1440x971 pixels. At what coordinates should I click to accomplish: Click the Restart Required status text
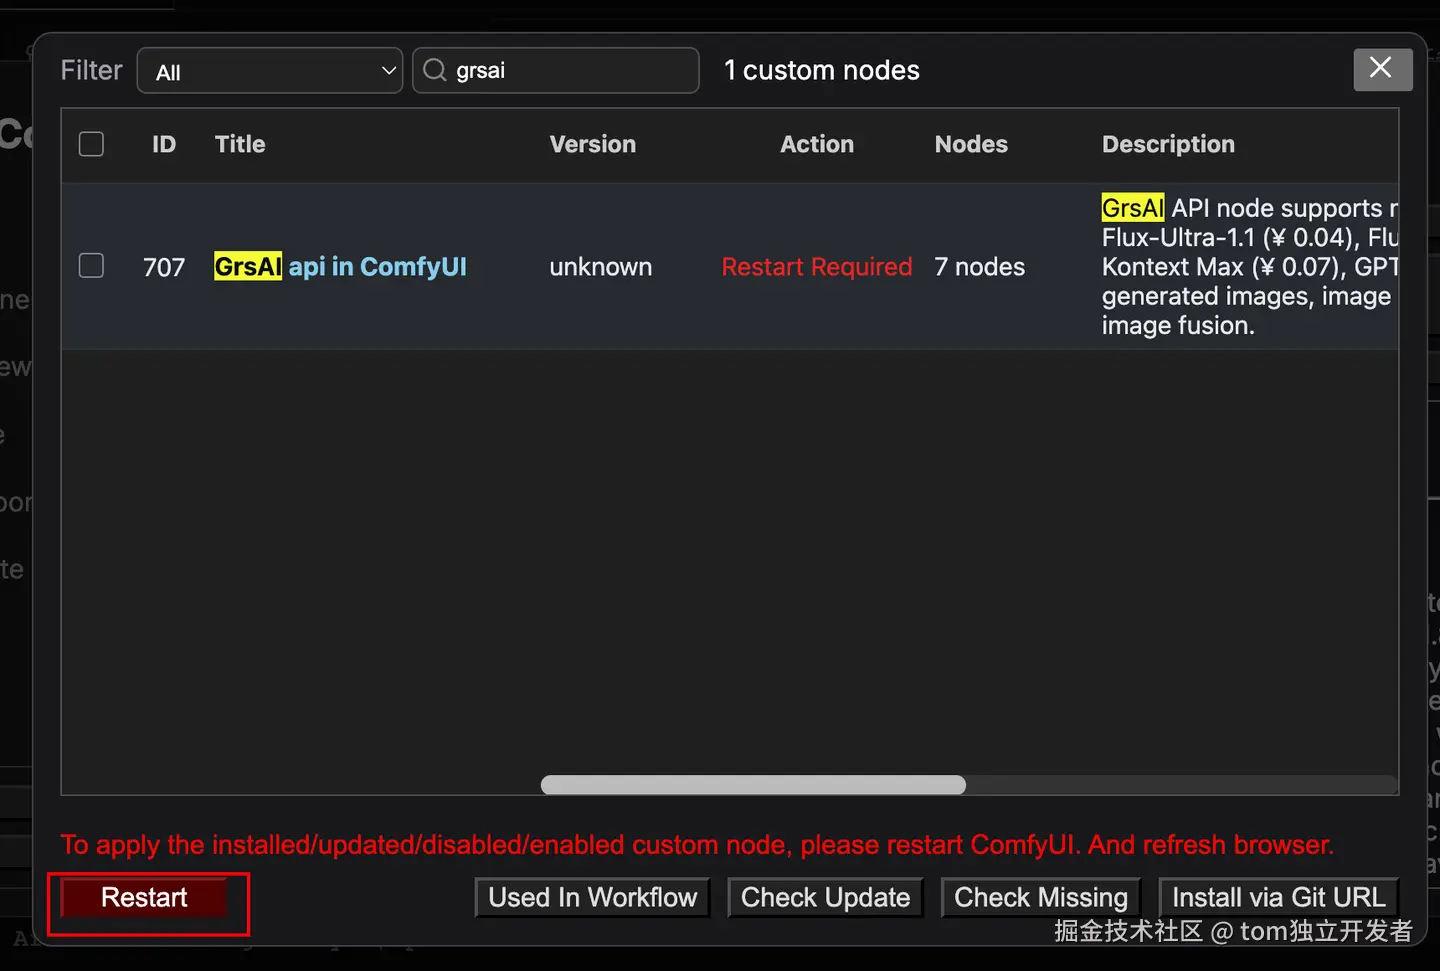tap(817, 267)
